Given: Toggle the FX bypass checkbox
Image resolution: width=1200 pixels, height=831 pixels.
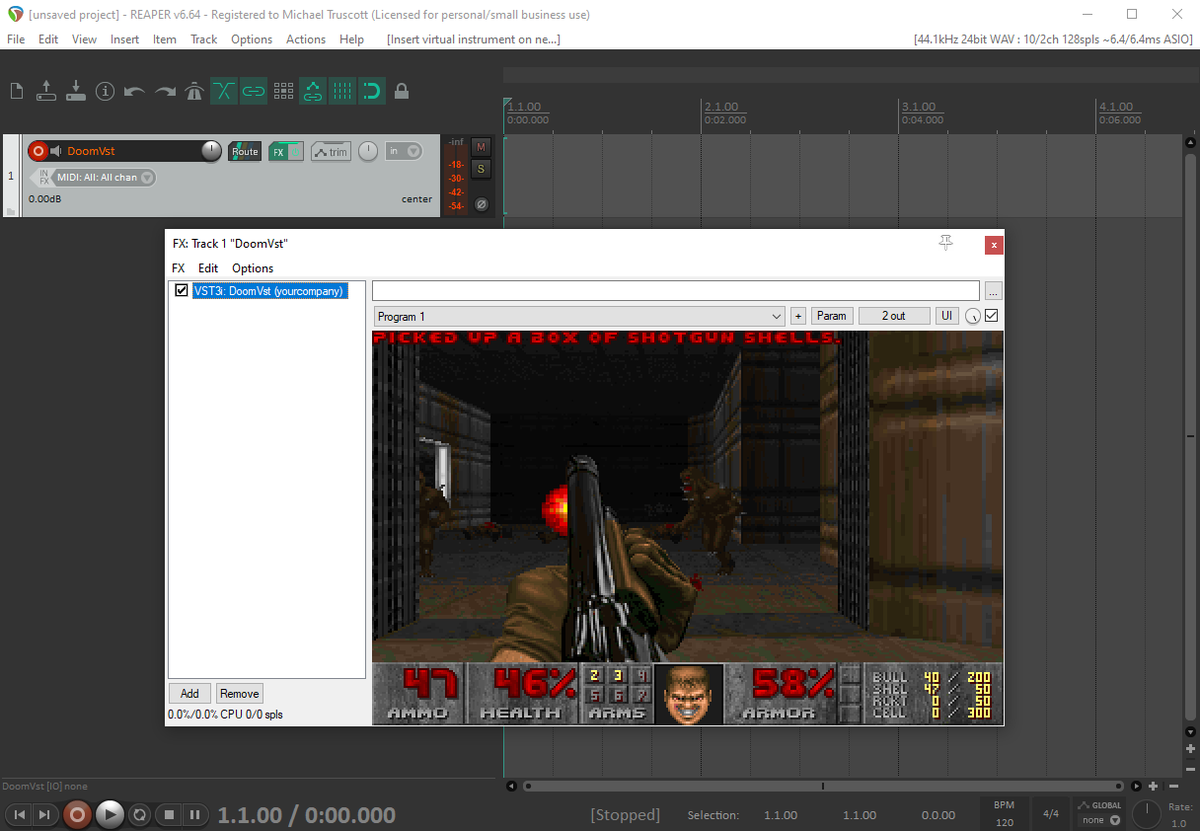Looking at the screenshot, I should [x=992, y=316].
